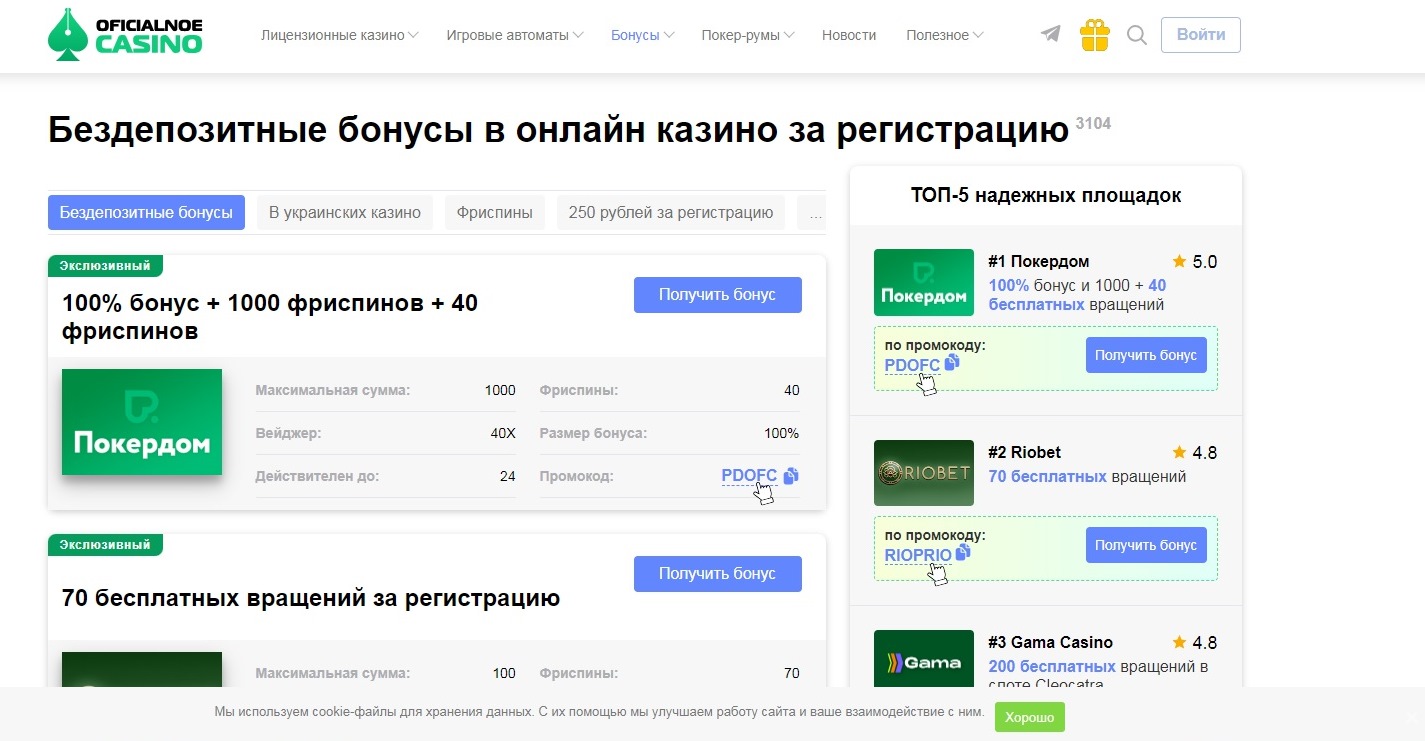Click the 40X wager value
The height and width of the screenshot is (741, 1425).
pos(503,433)
